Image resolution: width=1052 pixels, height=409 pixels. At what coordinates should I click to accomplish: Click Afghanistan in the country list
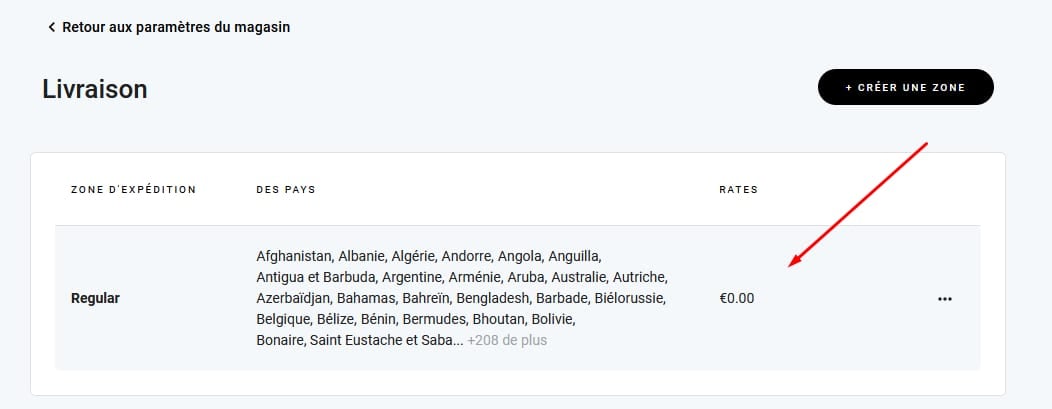click(x=294, y=256)
